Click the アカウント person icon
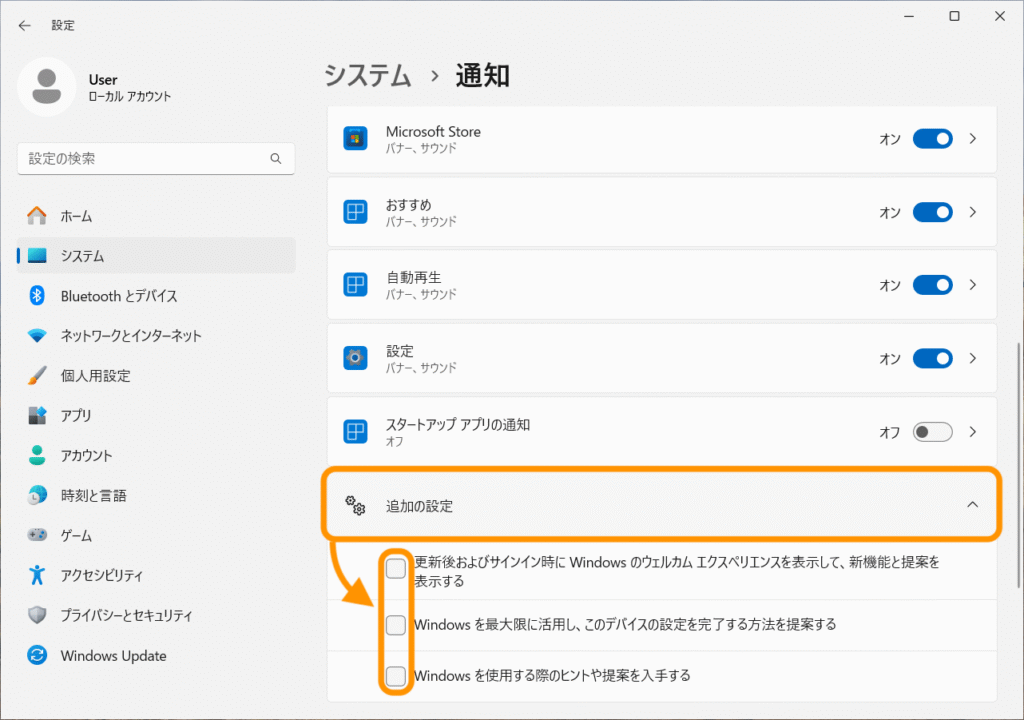 [x=37, y=455]
